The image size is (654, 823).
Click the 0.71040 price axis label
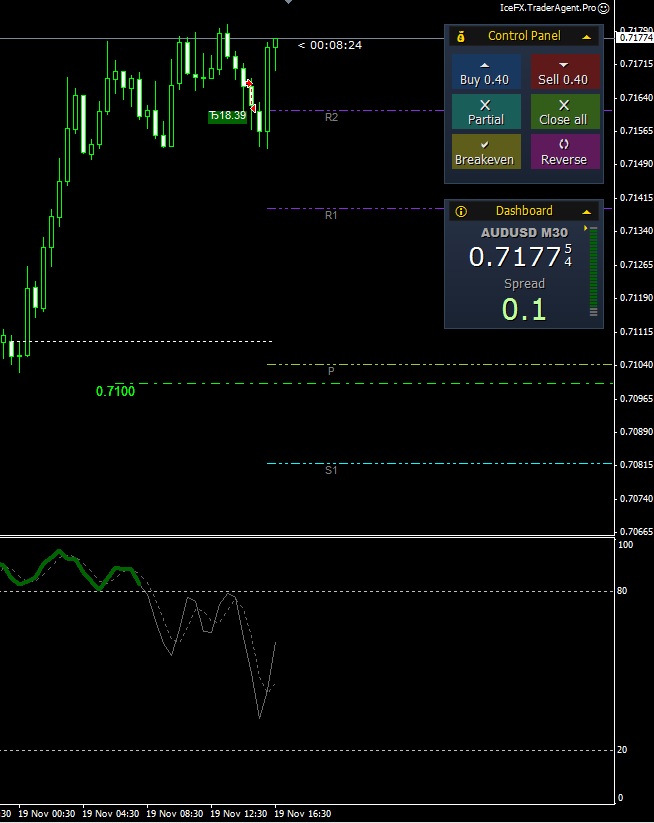point(636,365)
